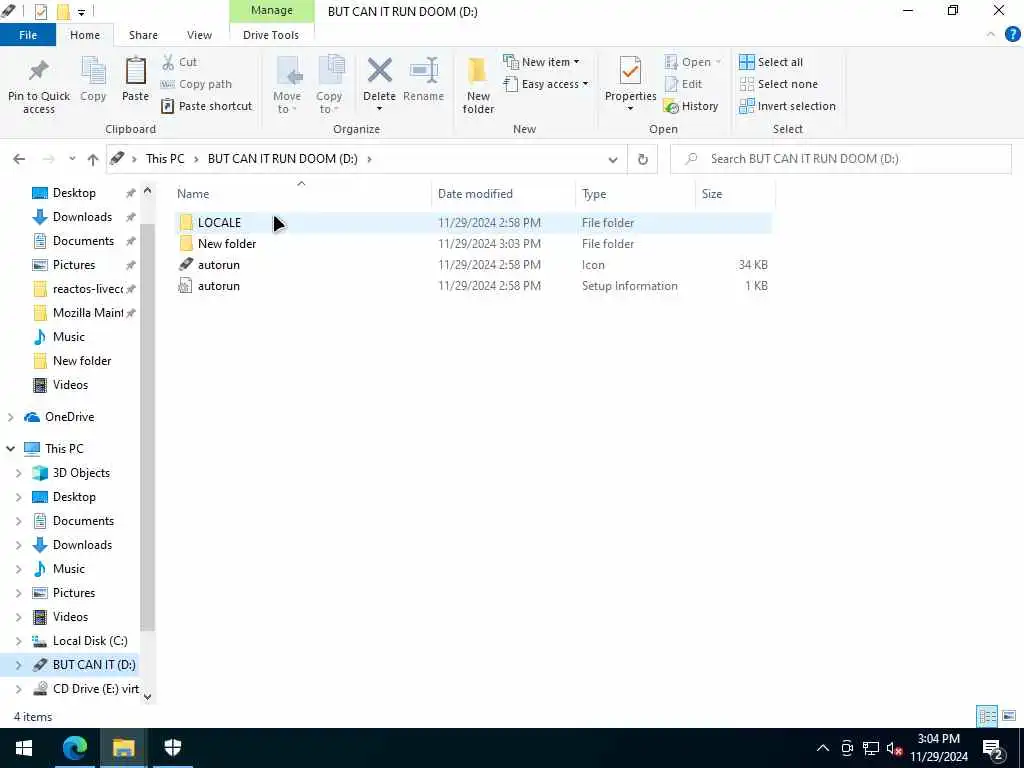Open the recent locations dropdown arrow

point(72,159)
